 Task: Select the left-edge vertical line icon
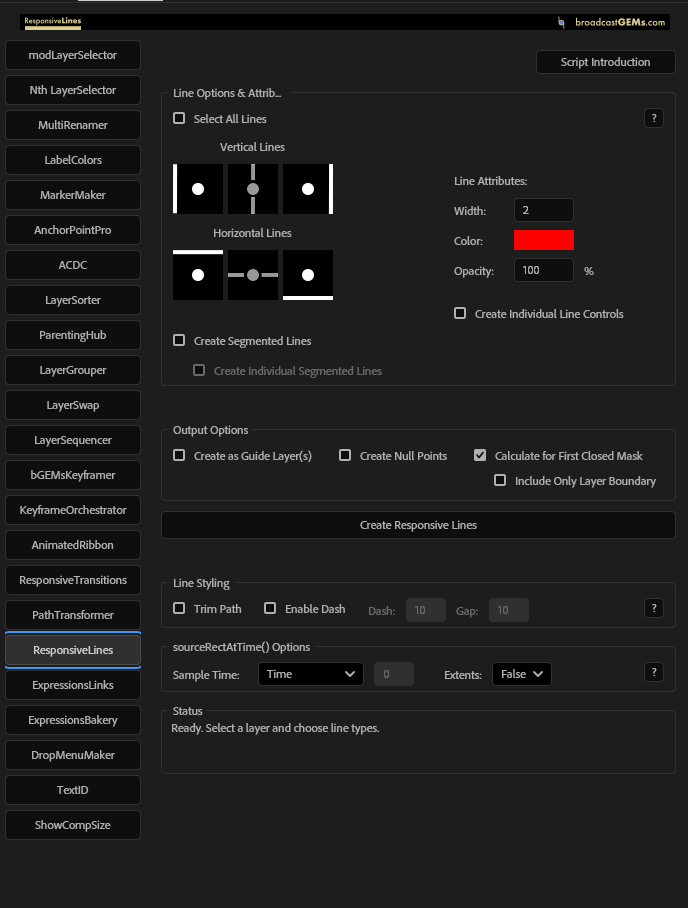[x=198, y=189]
